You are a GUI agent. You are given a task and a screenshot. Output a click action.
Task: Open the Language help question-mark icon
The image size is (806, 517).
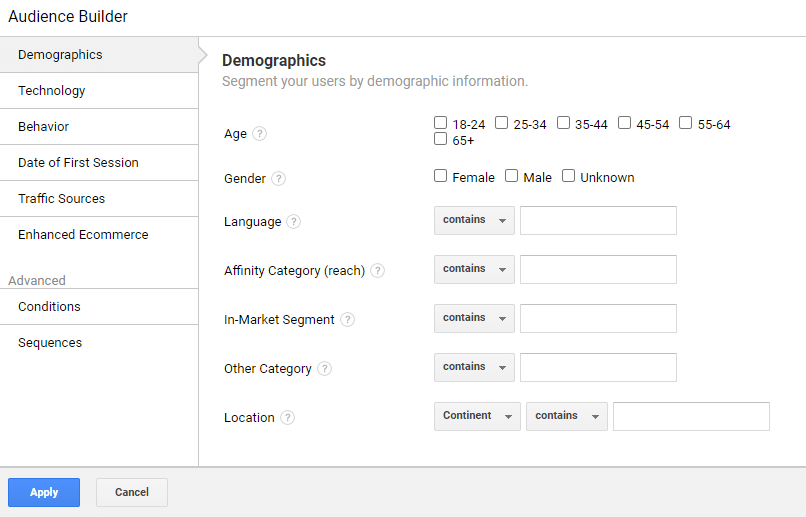[294, 221]
